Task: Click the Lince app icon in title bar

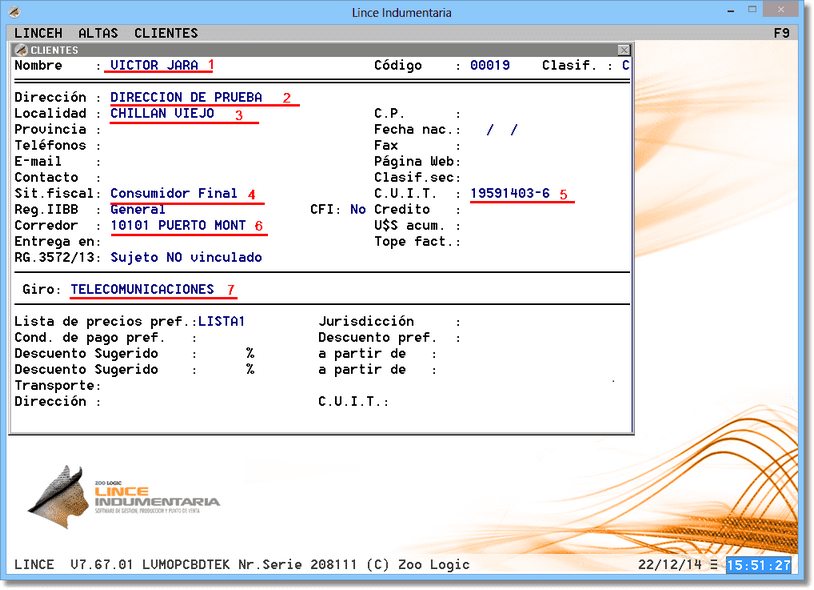Action: point(15,11)
